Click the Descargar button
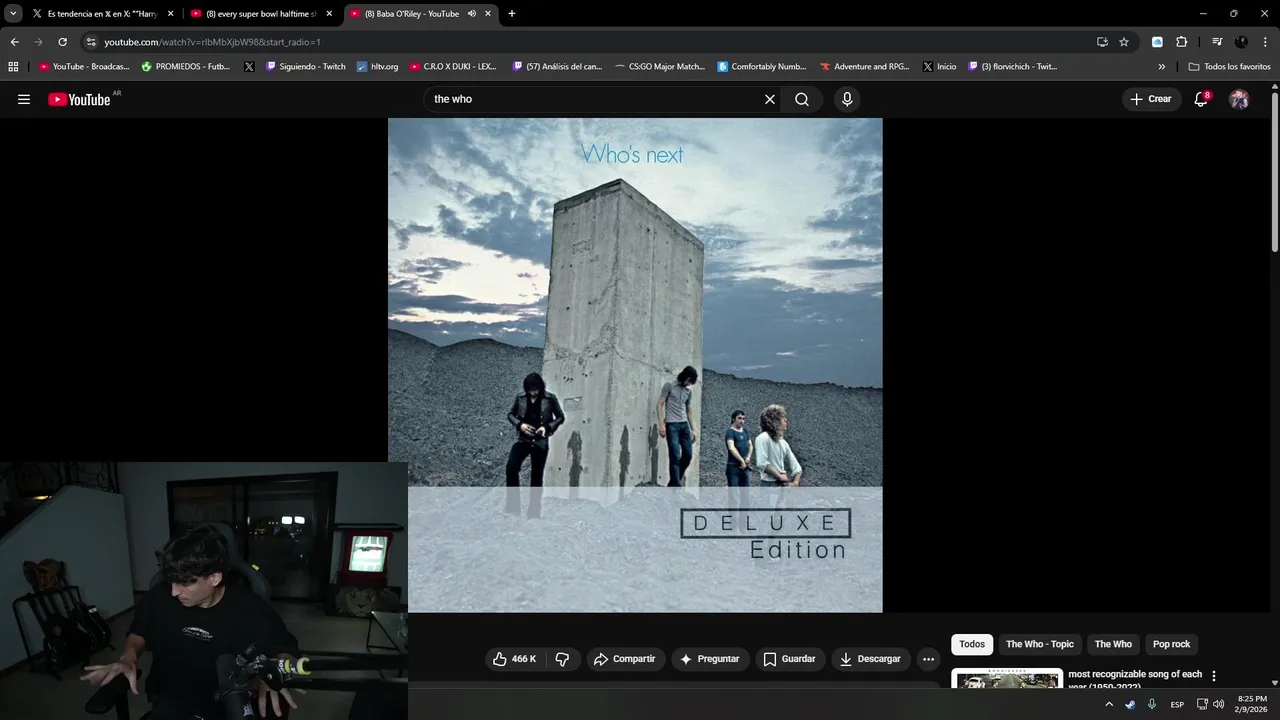The width and height of the screenshot is (1280, 720). (872, 659)
